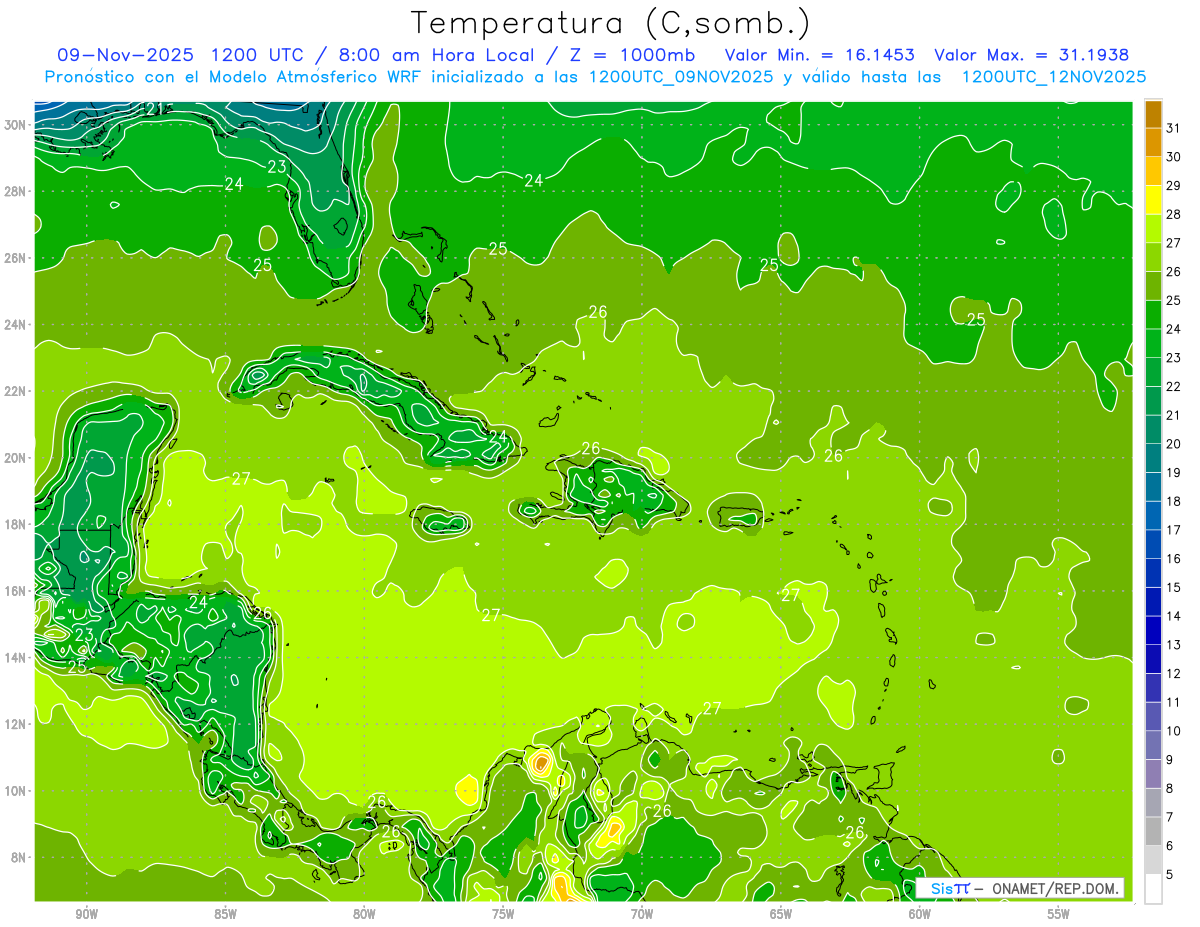Click the 26N latitude axis label
1200x927 pixels.
click(15, 258)
